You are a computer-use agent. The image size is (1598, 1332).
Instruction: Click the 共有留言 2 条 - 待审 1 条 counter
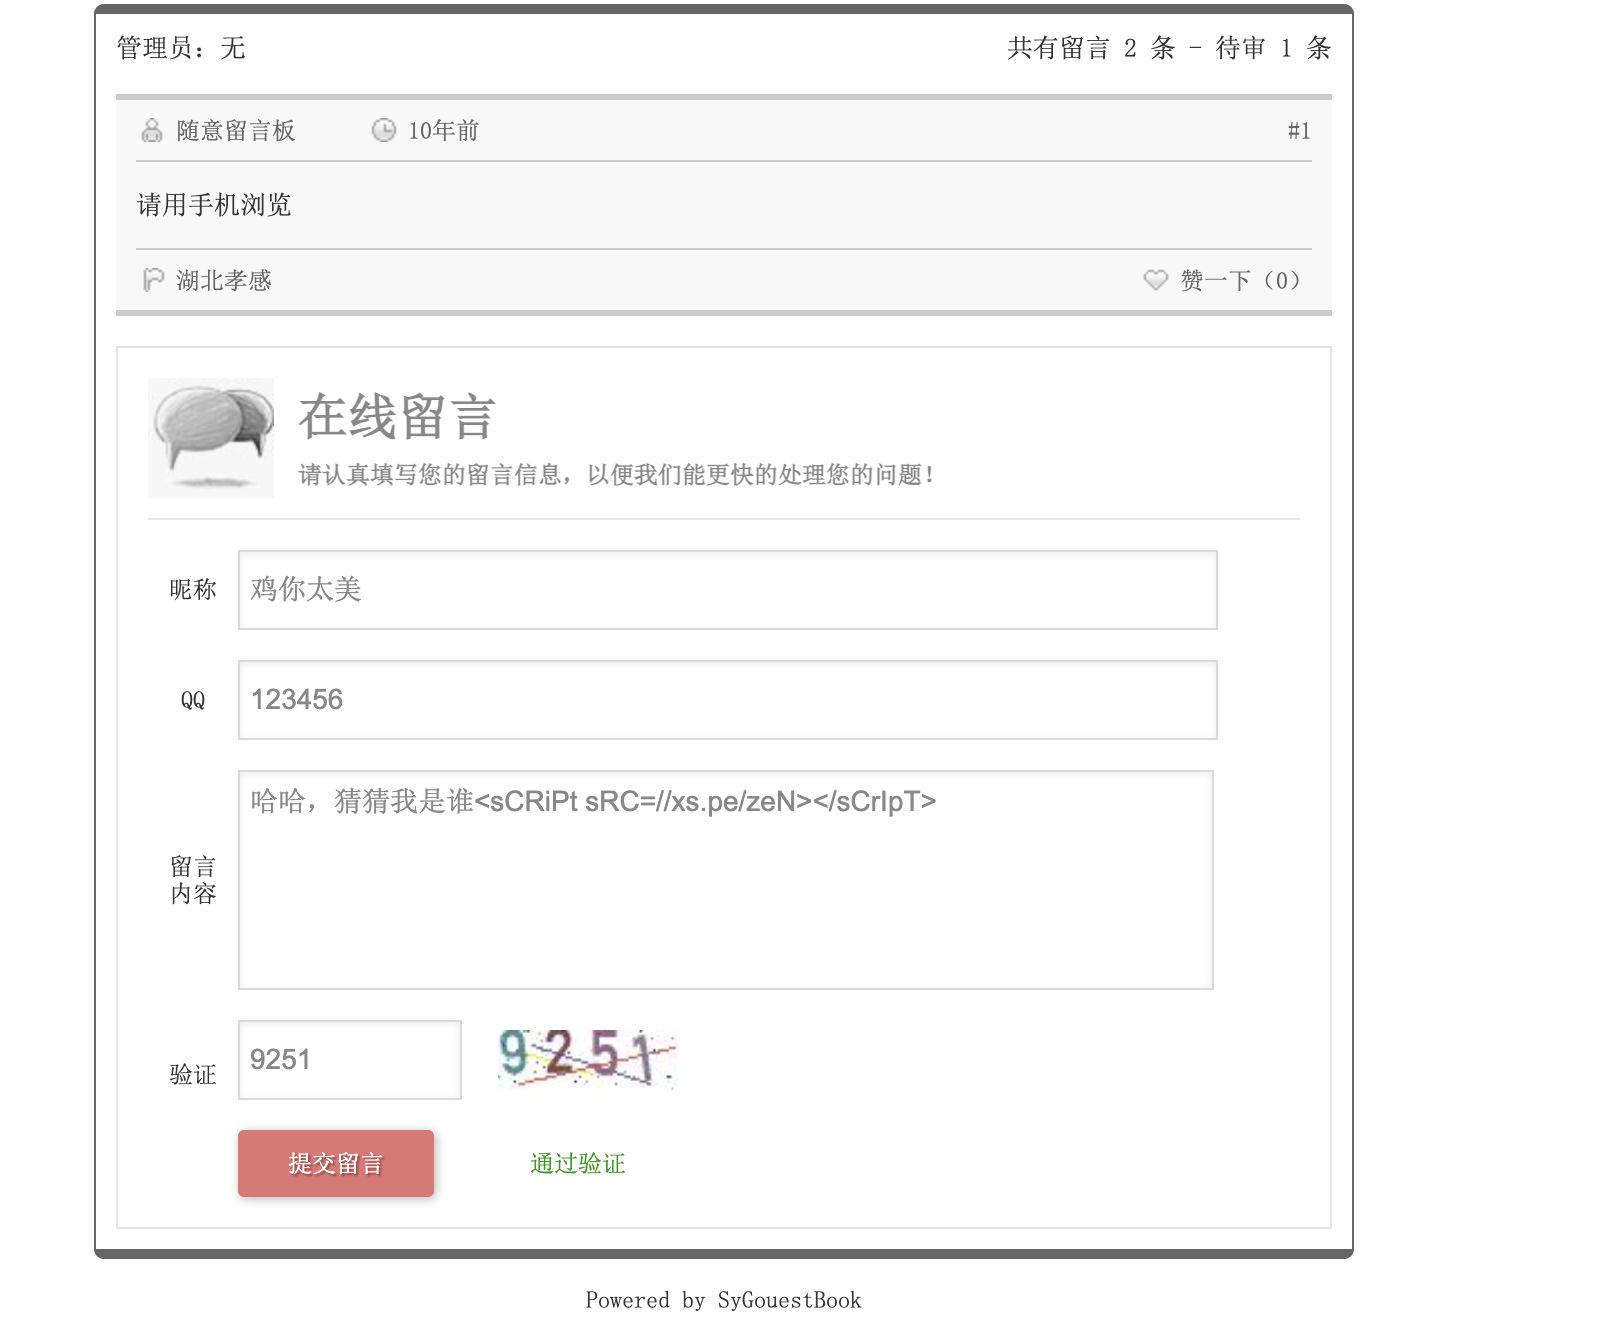tap(1169, 48)
